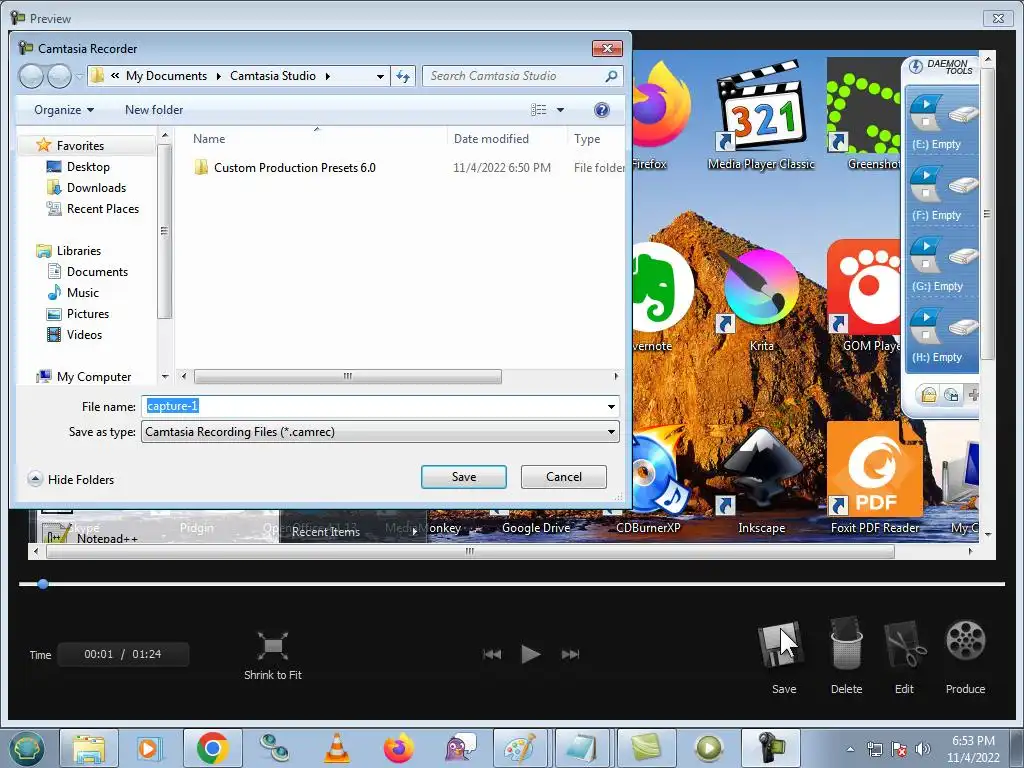
Task: Select Recent Places under Favorites
Action: click(x=102, y=208)
